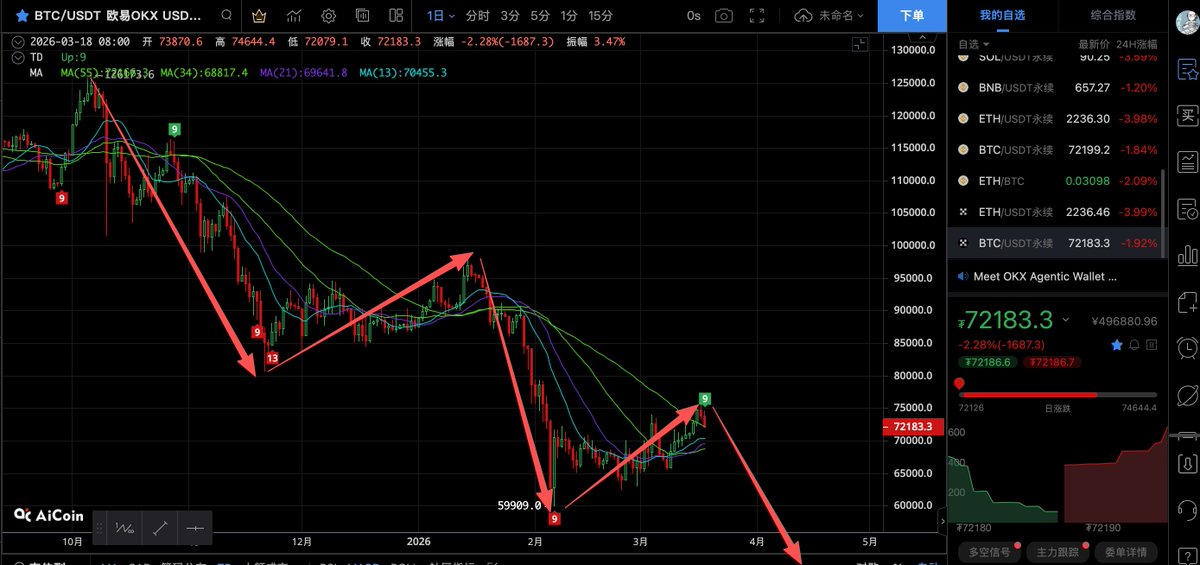Select ETH/USDT永续 row priced 2236.30
The image size is (1200, 565).
click(x=1056, y=119)
